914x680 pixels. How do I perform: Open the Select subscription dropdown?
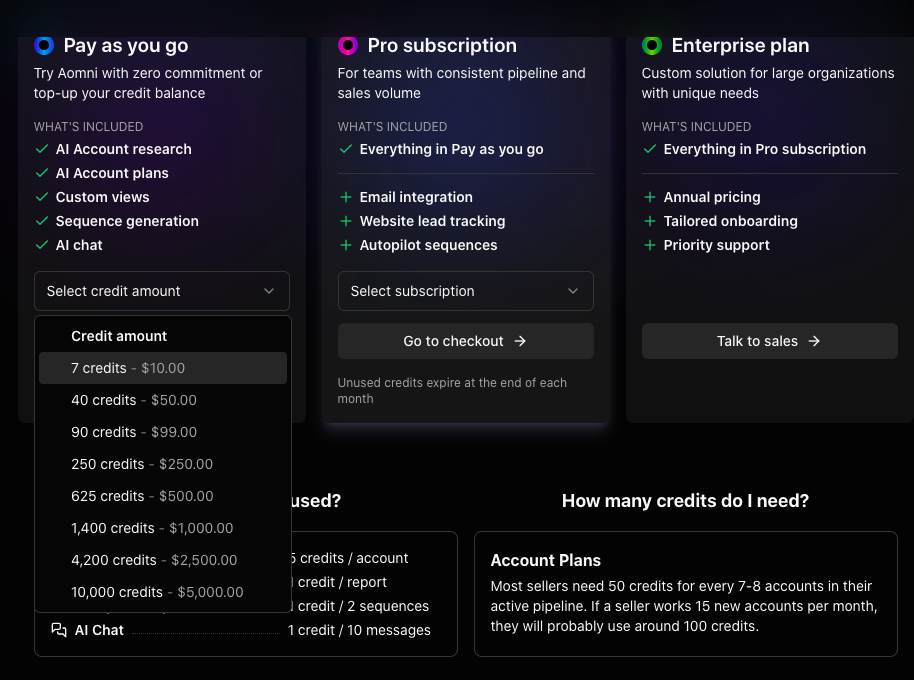465,291
